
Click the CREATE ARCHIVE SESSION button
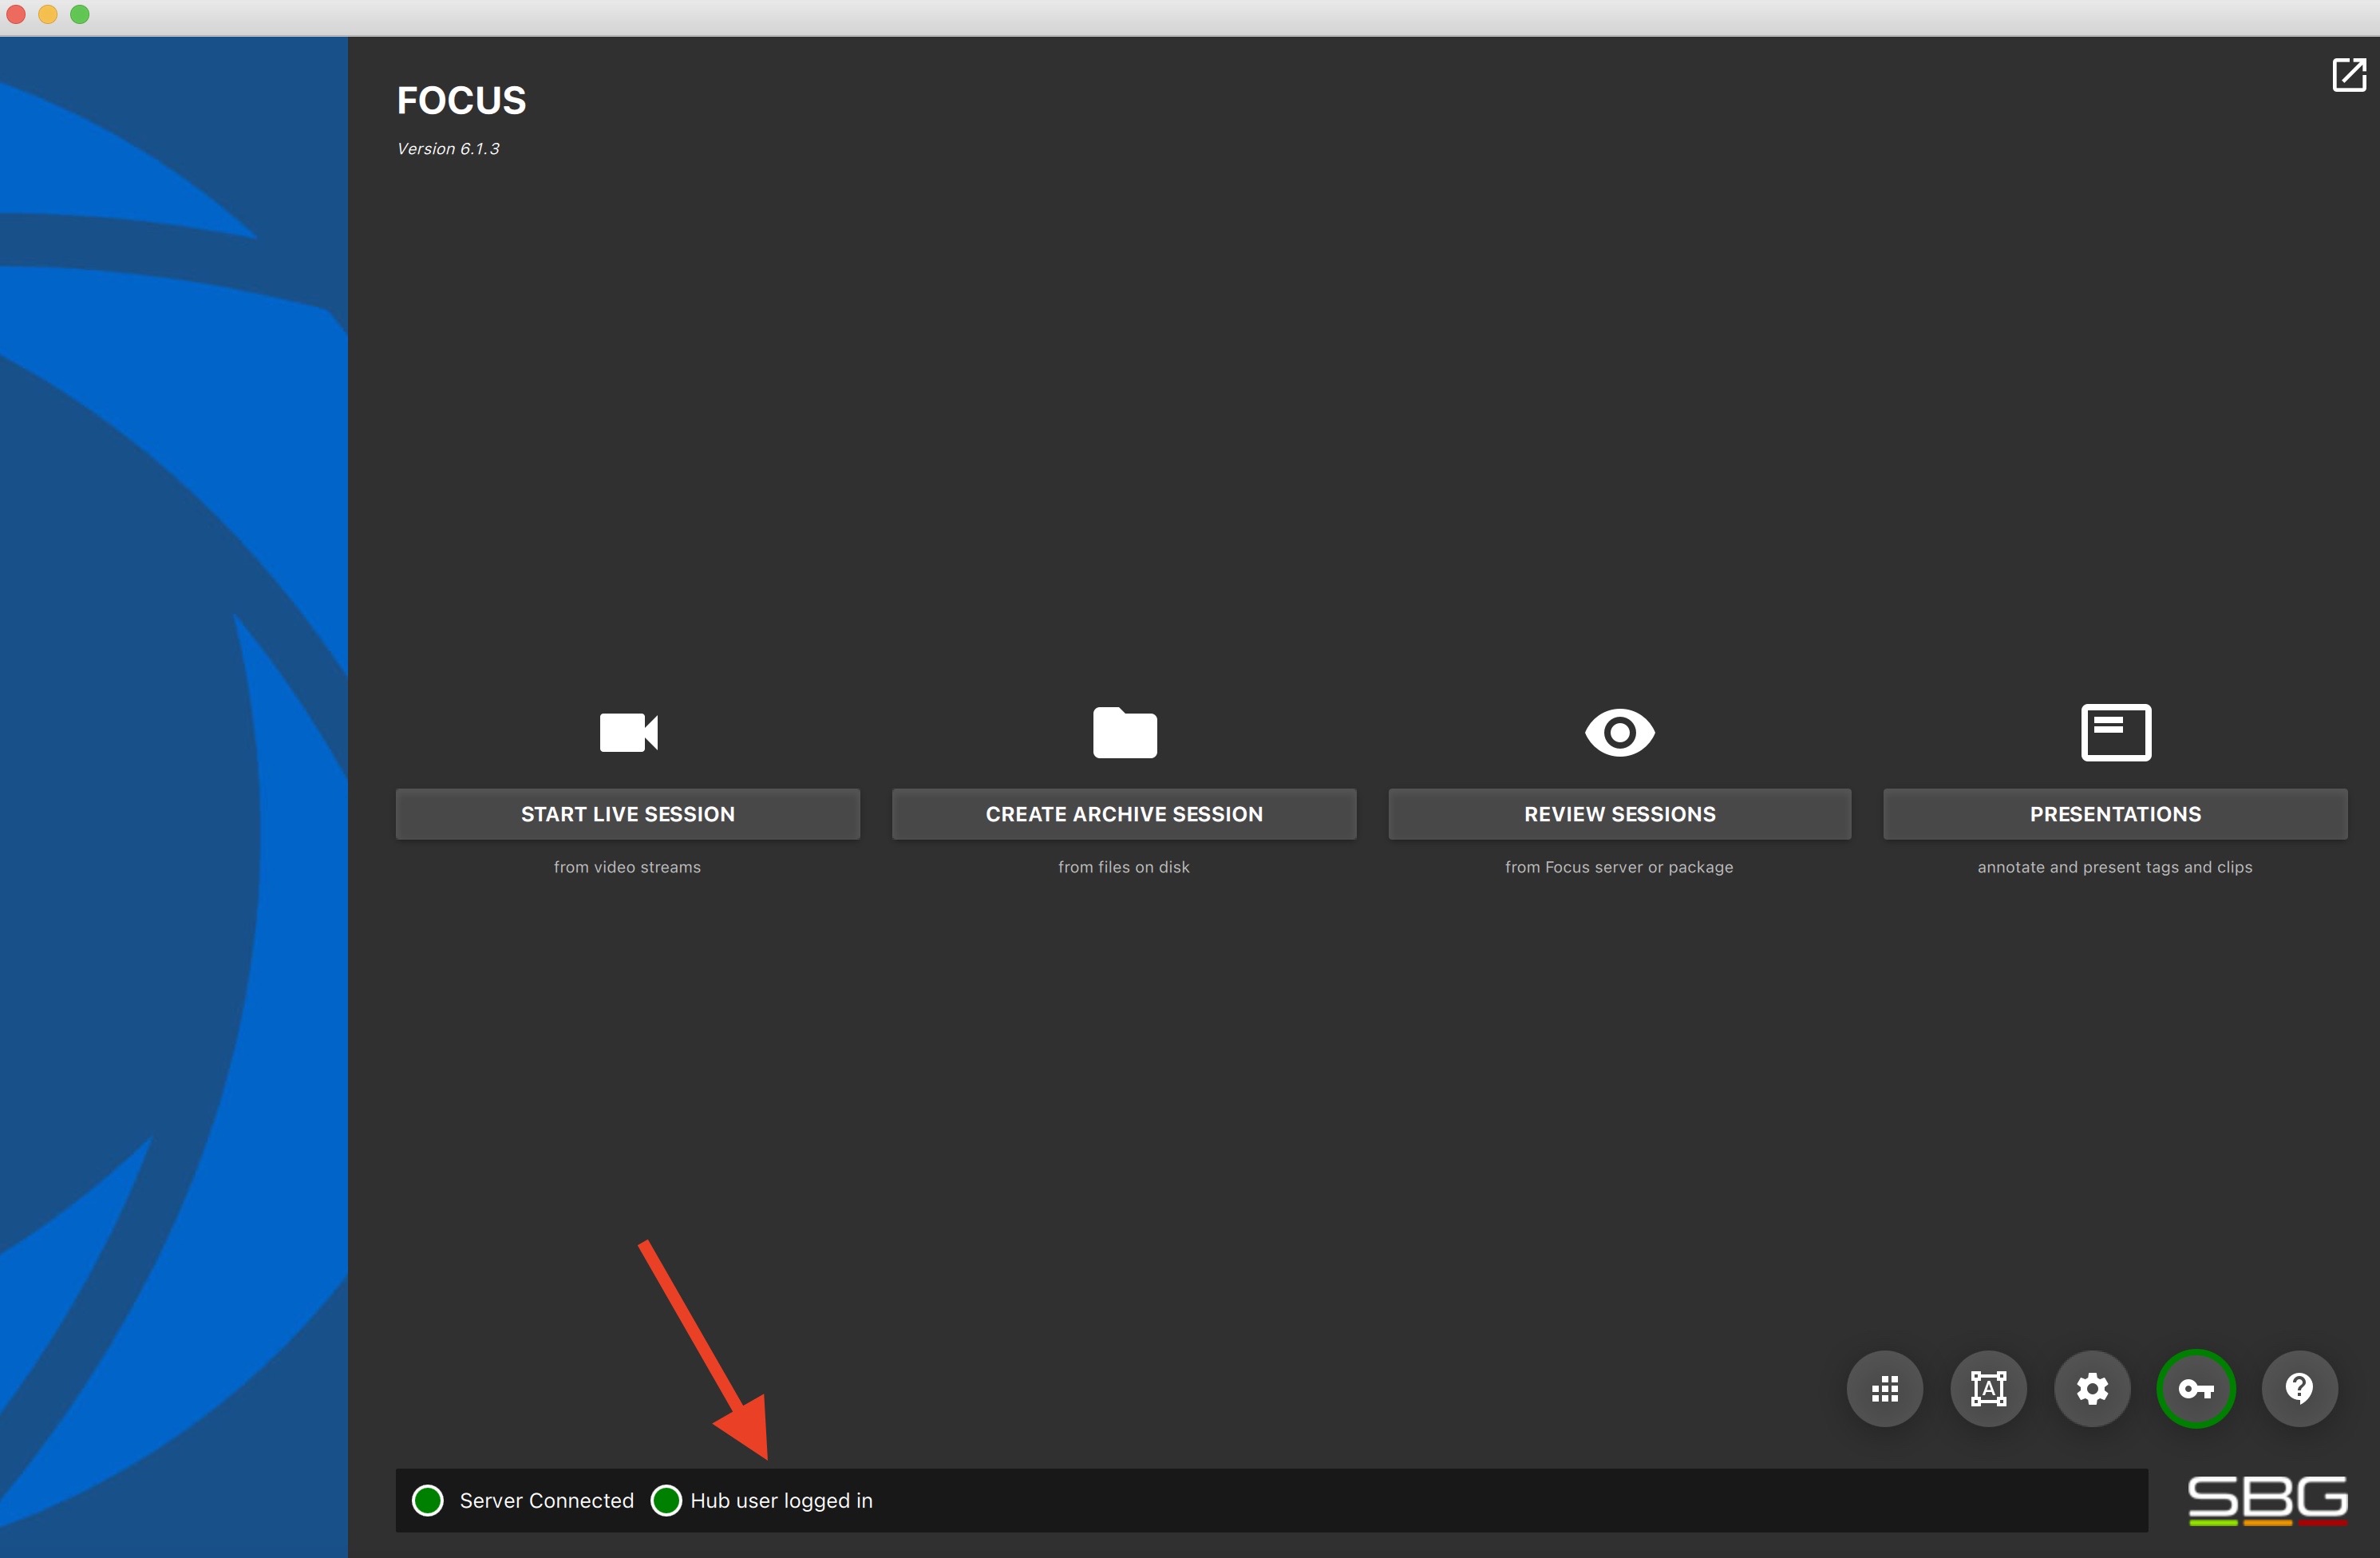pos(1124,813)
